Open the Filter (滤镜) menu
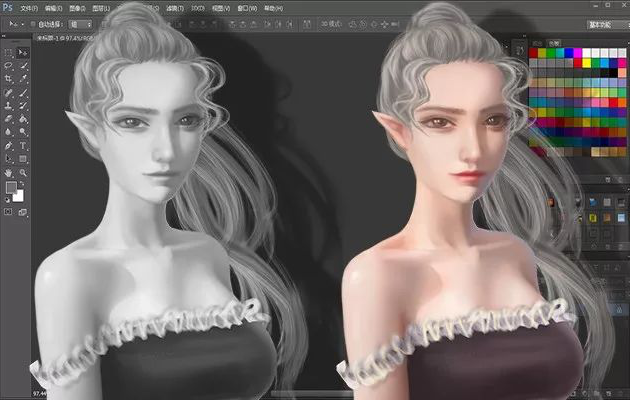This screenshot has height=400, width=630. point(175,8)
